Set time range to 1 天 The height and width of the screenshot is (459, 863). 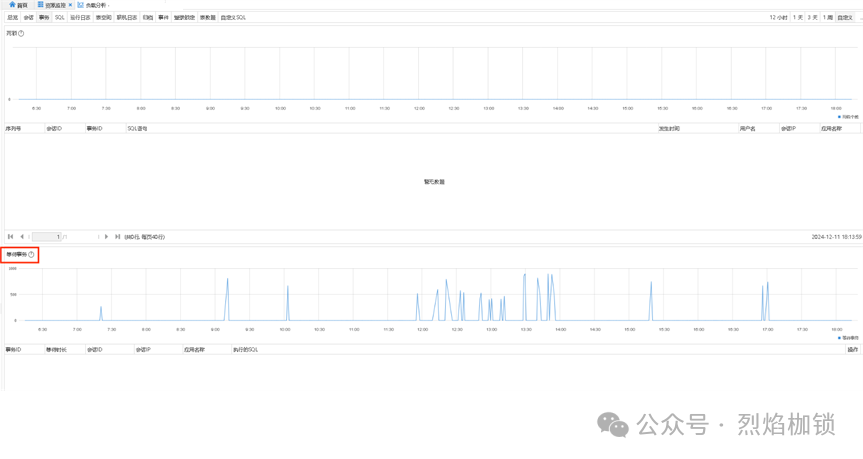(x=798, y=18)
